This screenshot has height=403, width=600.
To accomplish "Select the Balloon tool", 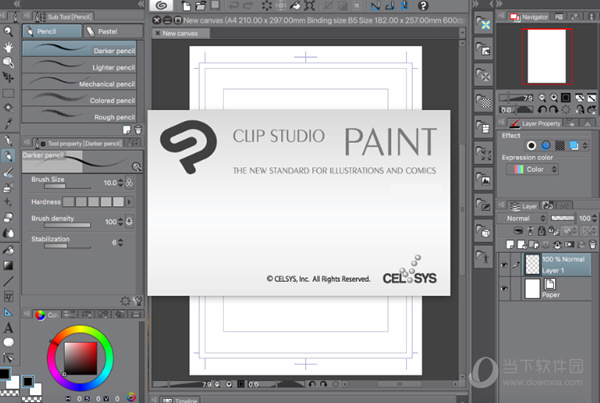I will (x=8, y=342).
